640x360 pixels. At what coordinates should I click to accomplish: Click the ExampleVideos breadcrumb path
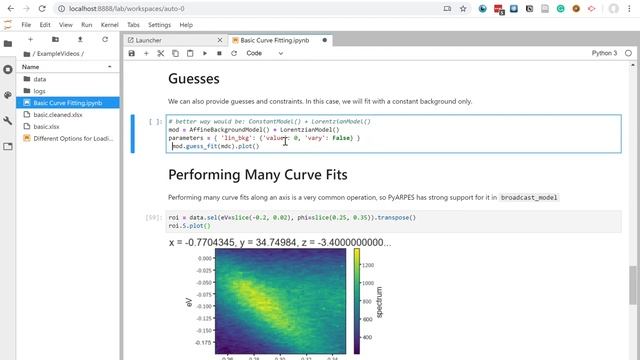(x=60, y=54)
